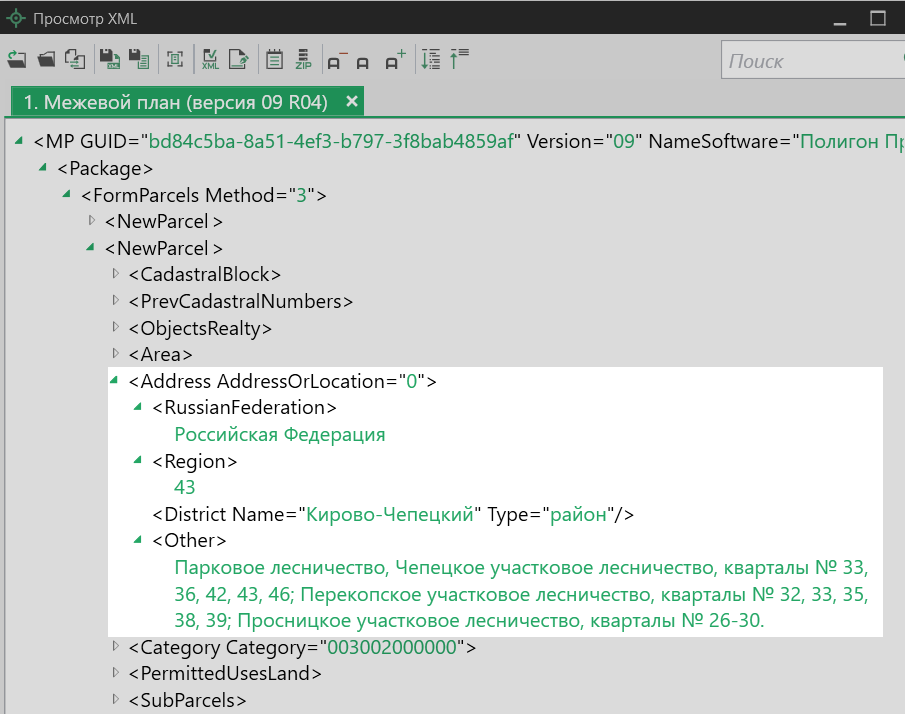This screenshot has width=905, height=714.
Task: Expand the CadastralBlock node
Action: coord(115,274)
